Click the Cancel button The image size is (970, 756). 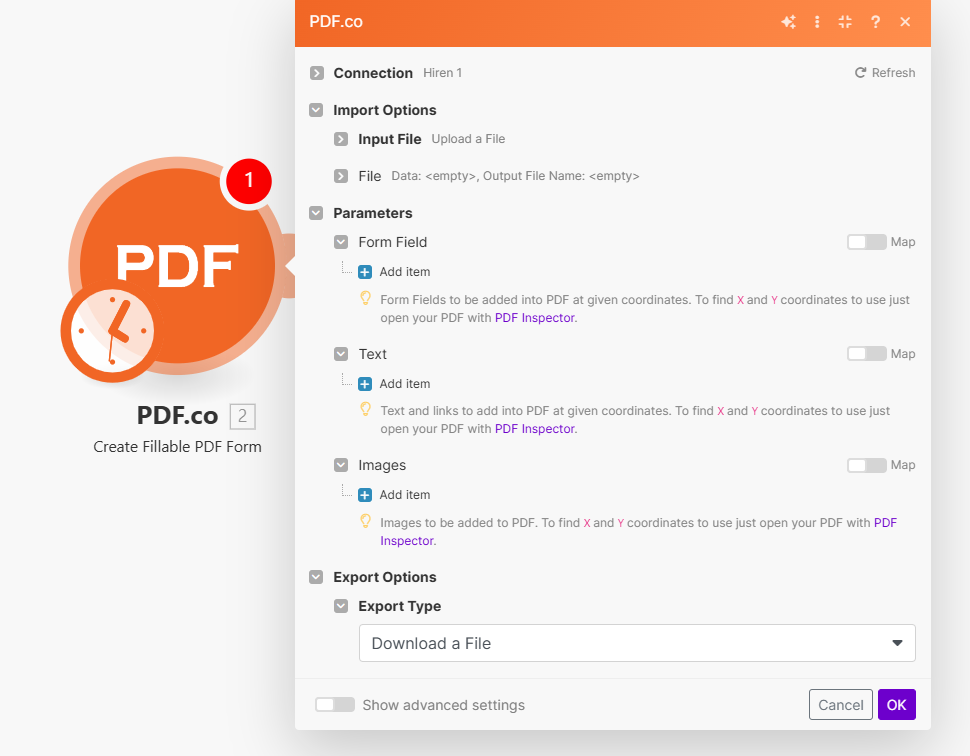point(841,705)
